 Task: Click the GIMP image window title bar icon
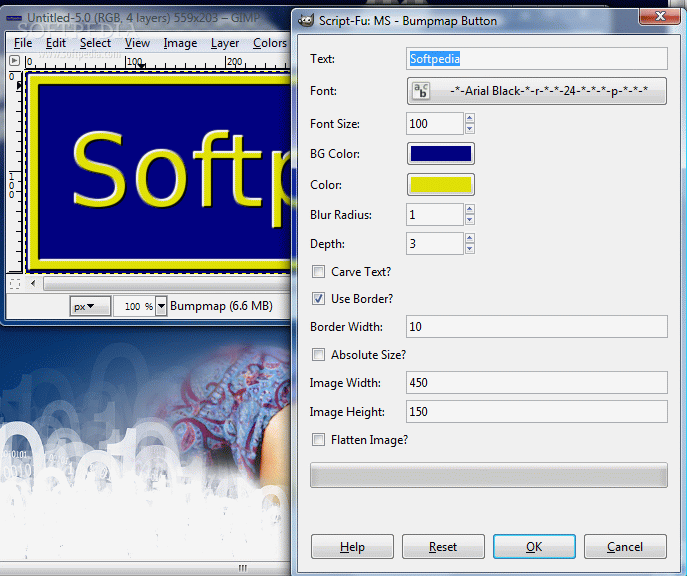[14, 18]
